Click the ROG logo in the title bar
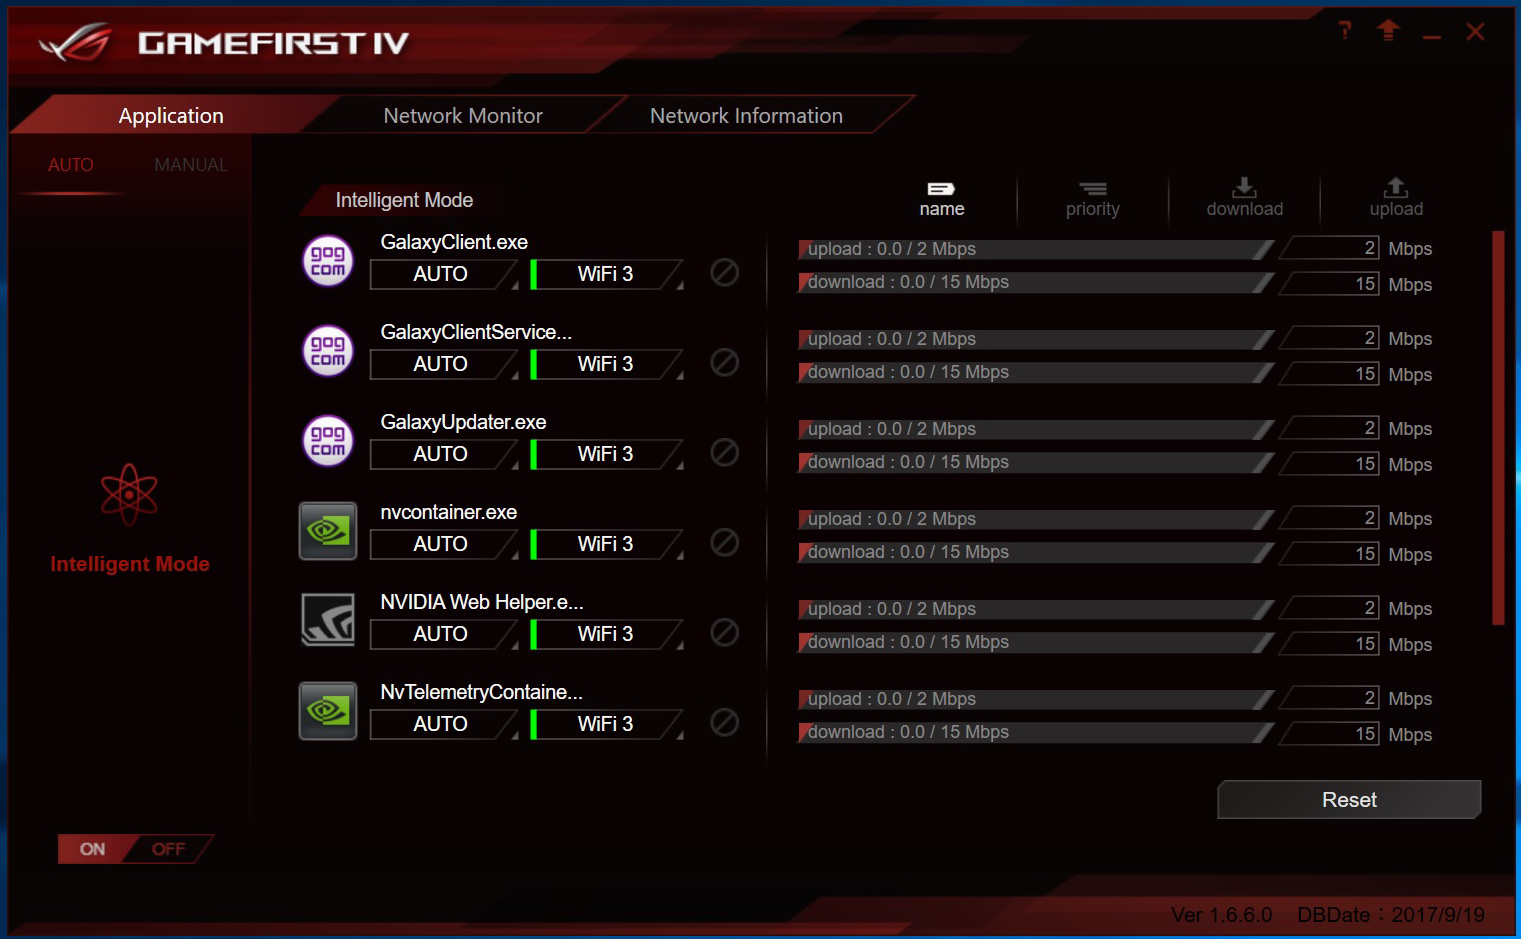Viewport: 1521px width, 939px height. (76, 42)
